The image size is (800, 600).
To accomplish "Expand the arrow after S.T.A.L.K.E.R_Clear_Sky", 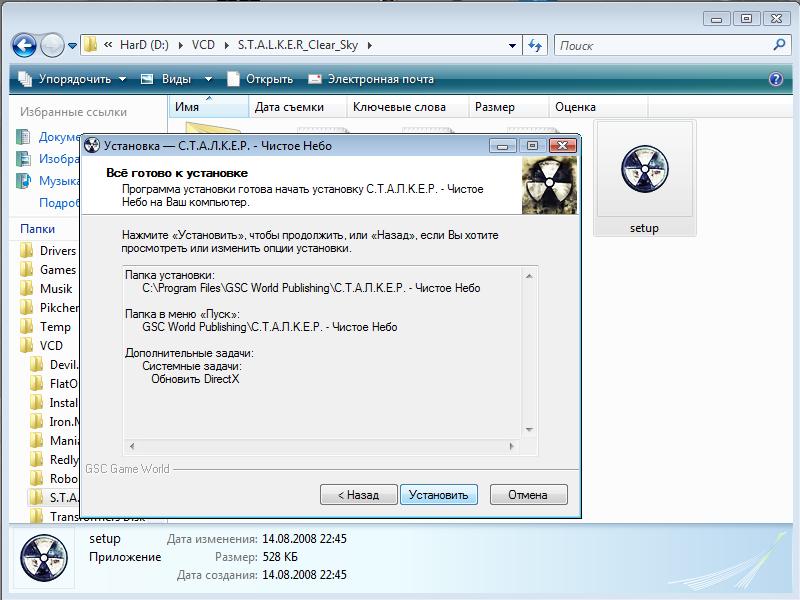I will pos(369,45).
